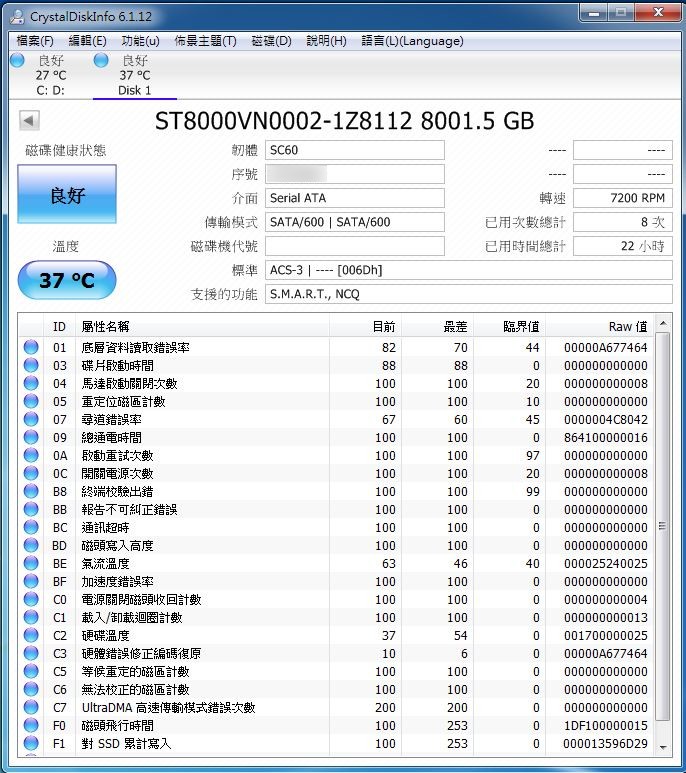Click the 良好 health status button
Screen dimensions: 686x773
point(67,194)
